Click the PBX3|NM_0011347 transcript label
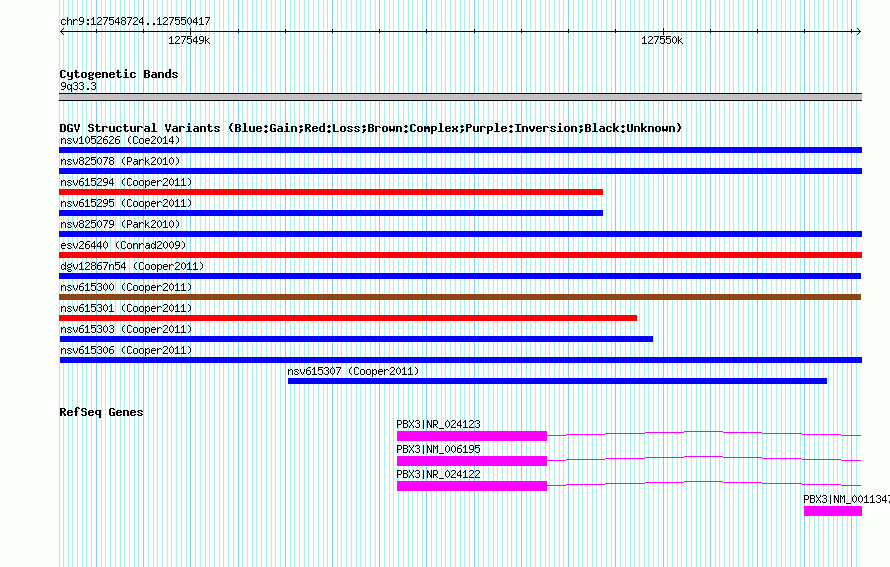 (846, 499)
